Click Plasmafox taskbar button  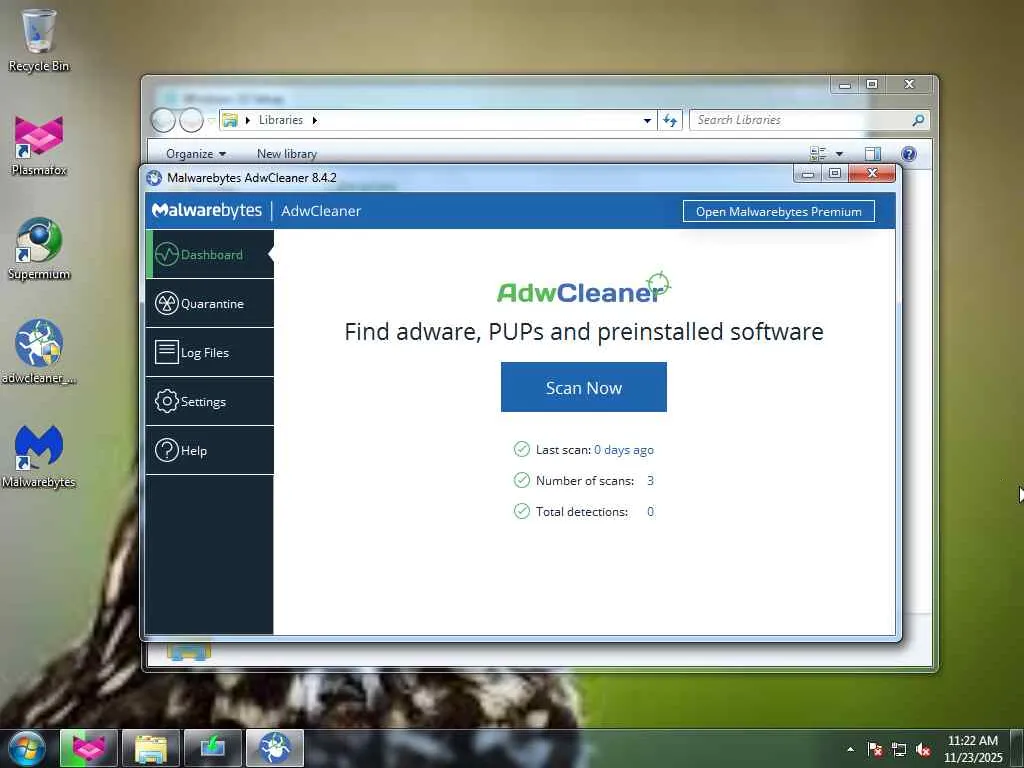89,748
